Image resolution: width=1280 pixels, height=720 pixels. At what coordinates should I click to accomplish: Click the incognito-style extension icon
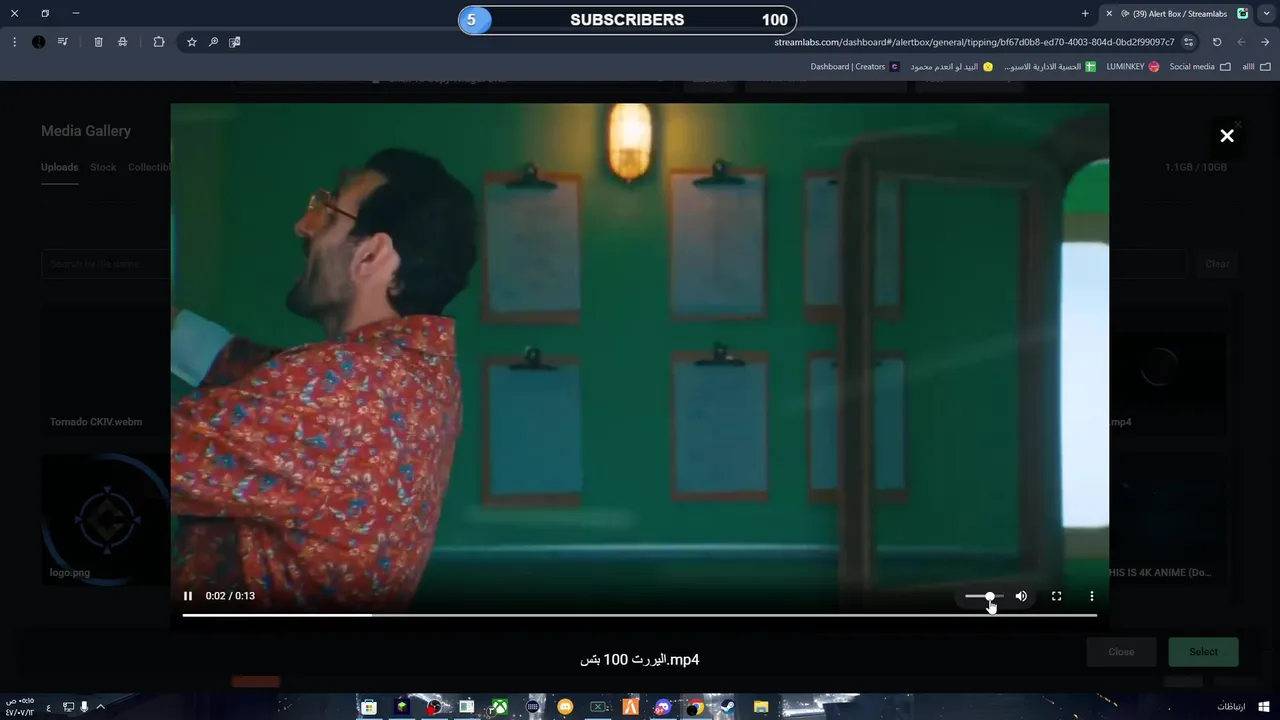point(122,42)
